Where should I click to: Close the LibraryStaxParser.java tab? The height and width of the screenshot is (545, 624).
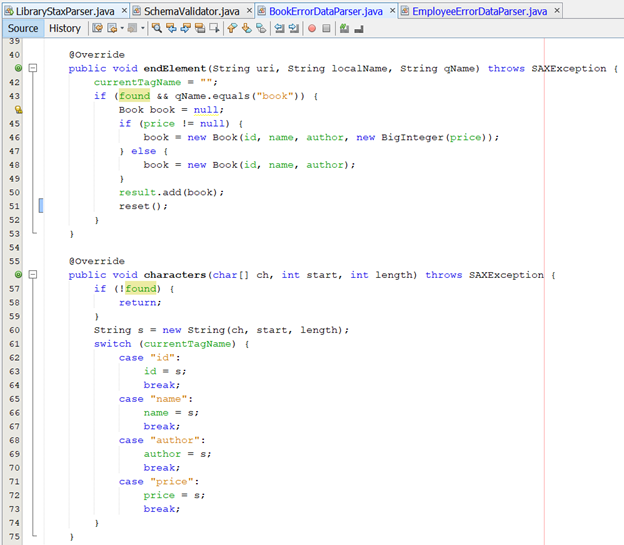coord(125,11)
